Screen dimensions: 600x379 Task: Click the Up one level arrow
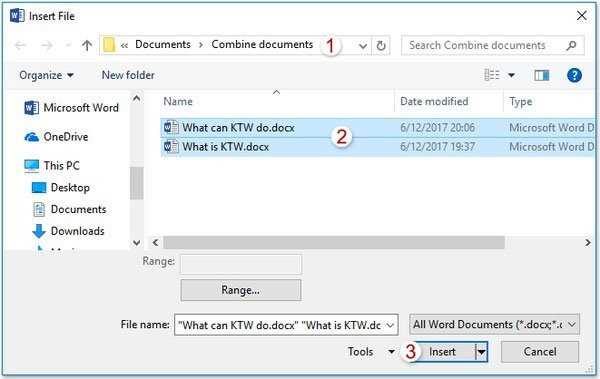[87, 46]
